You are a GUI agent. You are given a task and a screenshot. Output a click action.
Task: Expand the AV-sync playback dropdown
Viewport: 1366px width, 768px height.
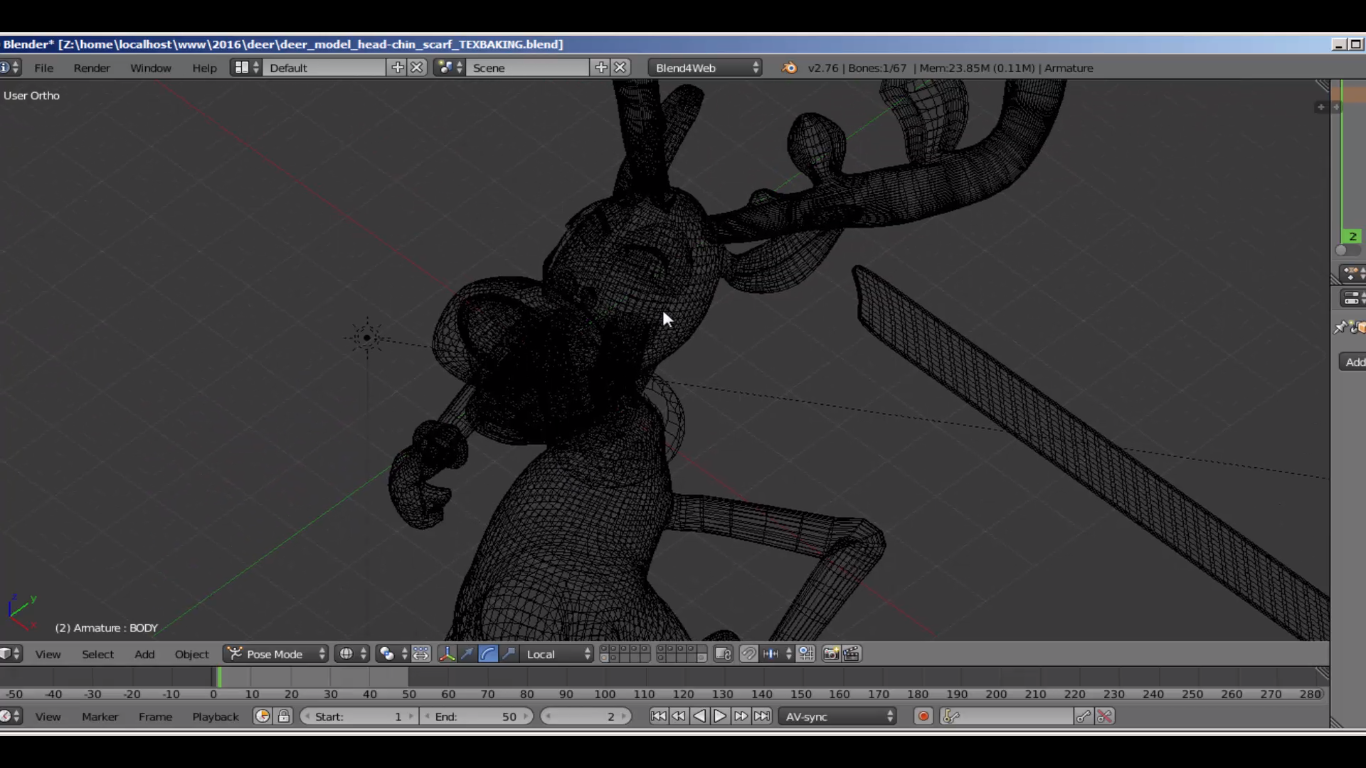click(838, 717)
